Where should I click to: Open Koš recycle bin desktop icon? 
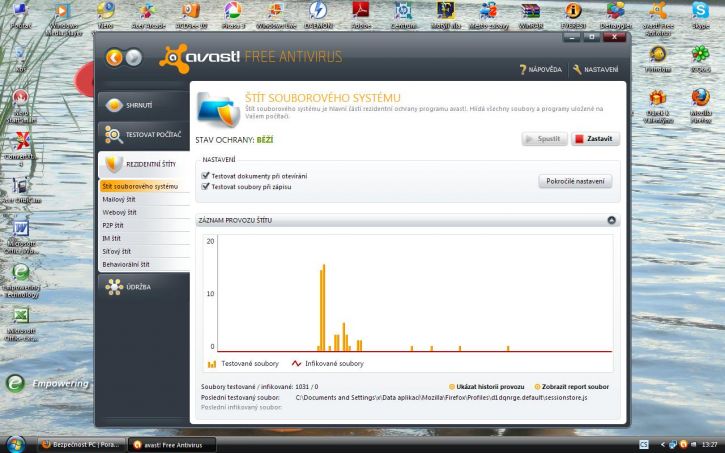[x=20, y=59]
